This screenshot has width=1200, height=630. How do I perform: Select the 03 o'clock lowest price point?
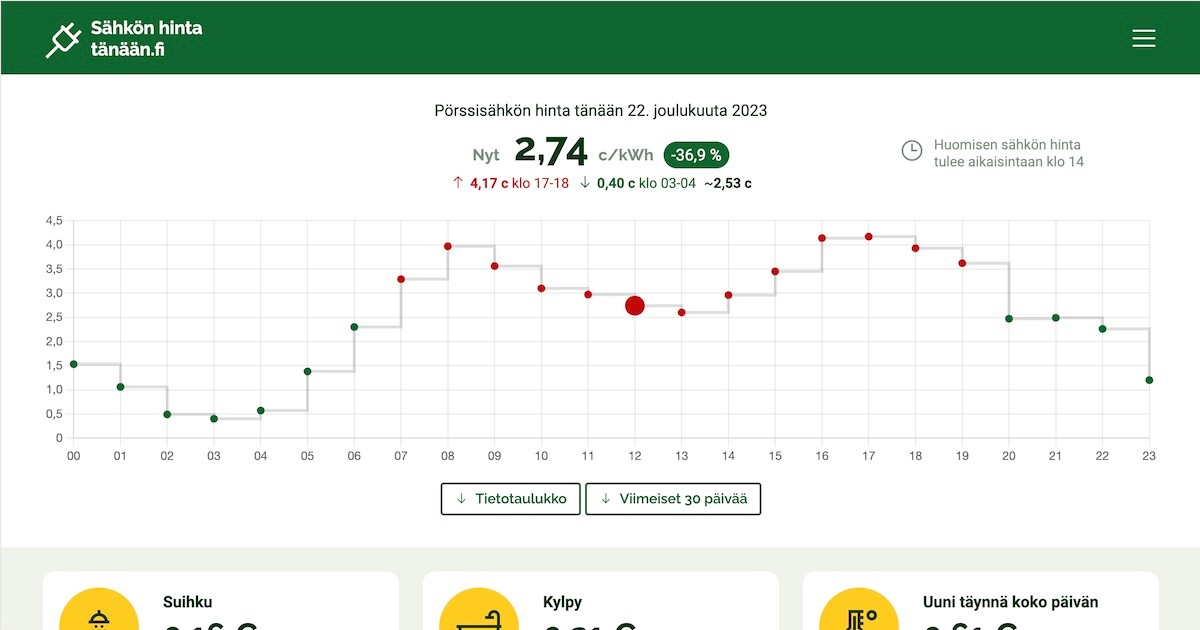point(214,418)
